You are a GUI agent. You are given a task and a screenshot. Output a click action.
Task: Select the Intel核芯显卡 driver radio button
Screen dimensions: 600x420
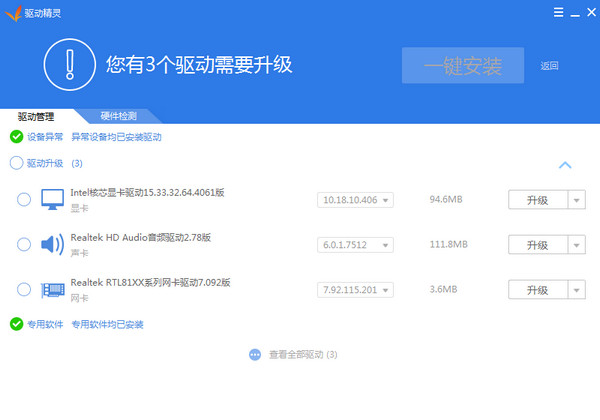(24, 200)
